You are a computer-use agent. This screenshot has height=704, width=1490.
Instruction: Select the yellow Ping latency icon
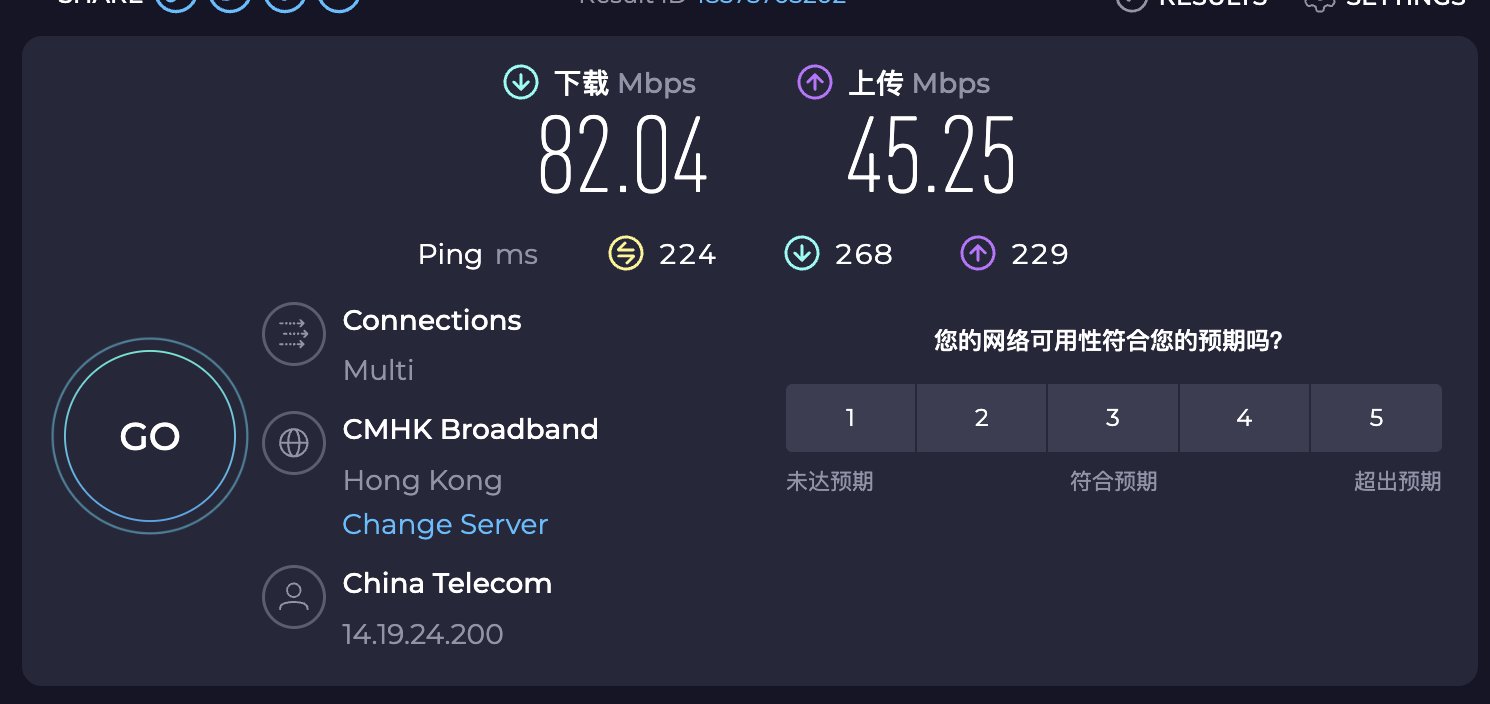[625, 253]
